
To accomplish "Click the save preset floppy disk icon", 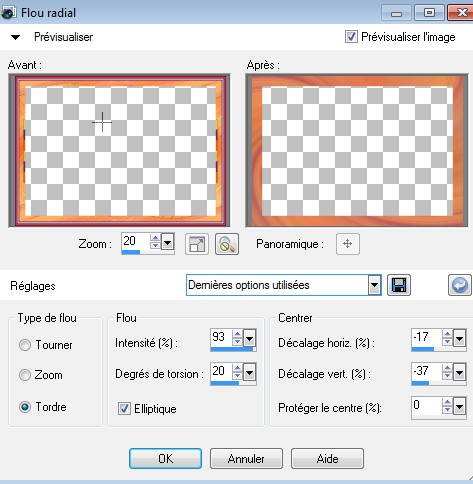I will coord(399,285).
